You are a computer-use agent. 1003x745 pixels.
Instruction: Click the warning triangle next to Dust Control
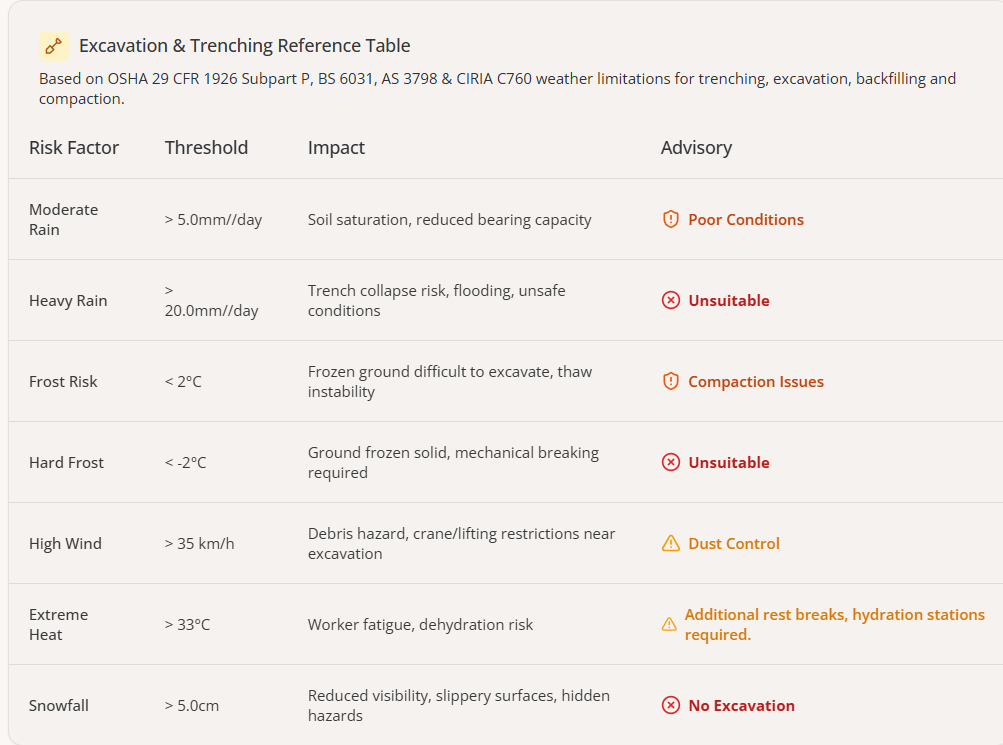tap(670, 544)
